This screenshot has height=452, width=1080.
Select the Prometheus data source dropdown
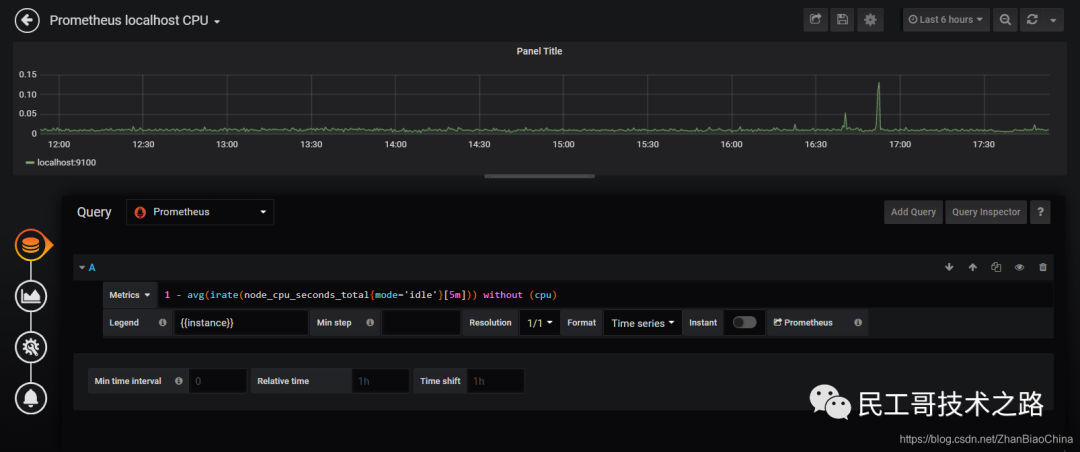200,212
